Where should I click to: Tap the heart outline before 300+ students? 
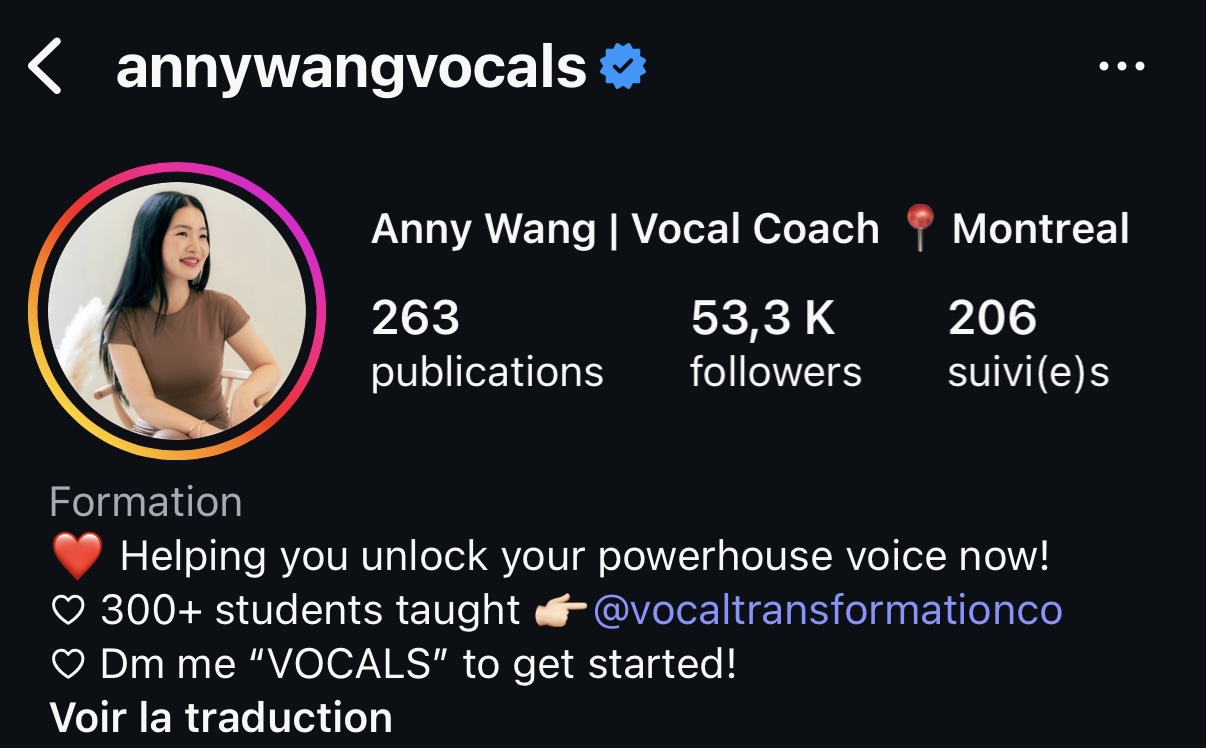[67, 611]
